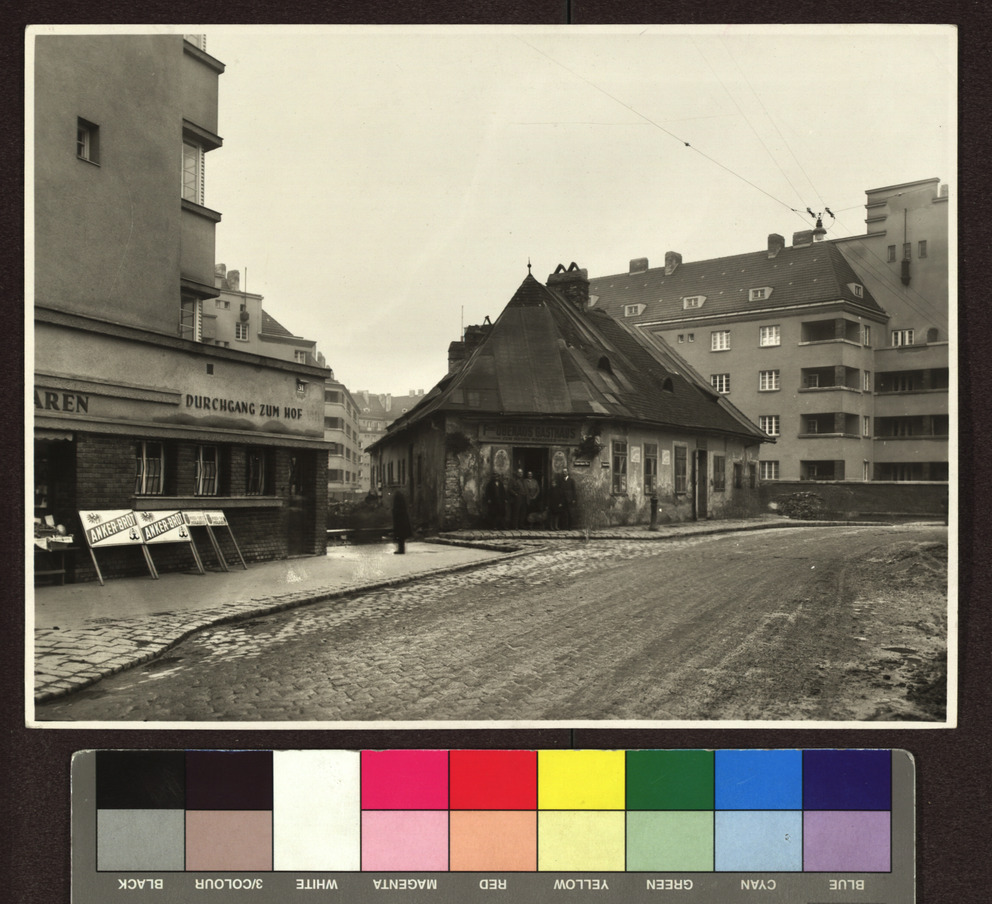Viewport: 992px width, 904px height.
Task: Select the saturated magenta swatch
Action: pyautogui.click(x=405, y=779)
